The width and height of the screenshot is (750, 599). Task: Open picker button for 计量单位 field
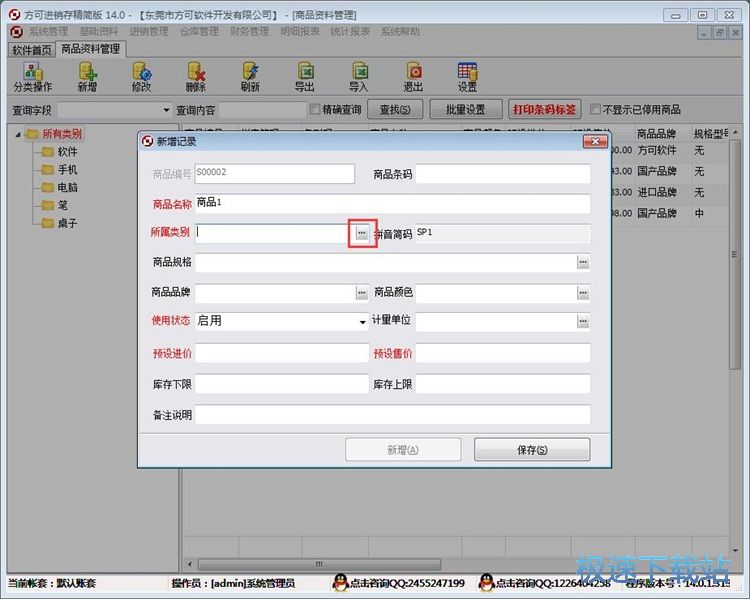[x=583, y=322]
